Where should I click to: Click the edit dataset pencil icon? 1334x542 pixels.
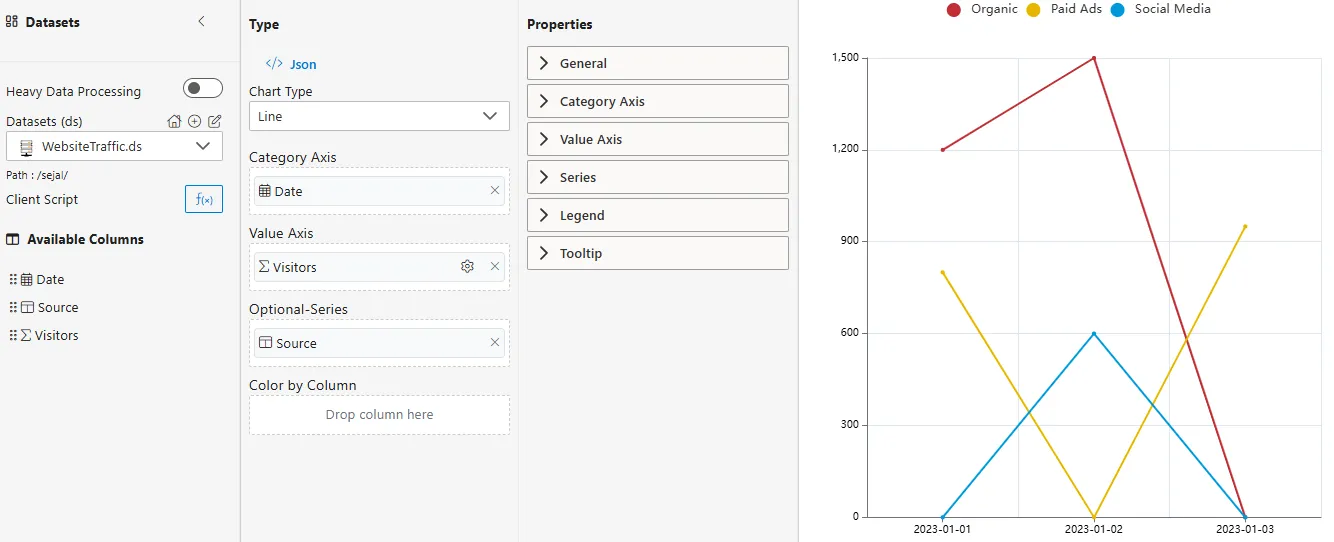(x=214, y=122)
